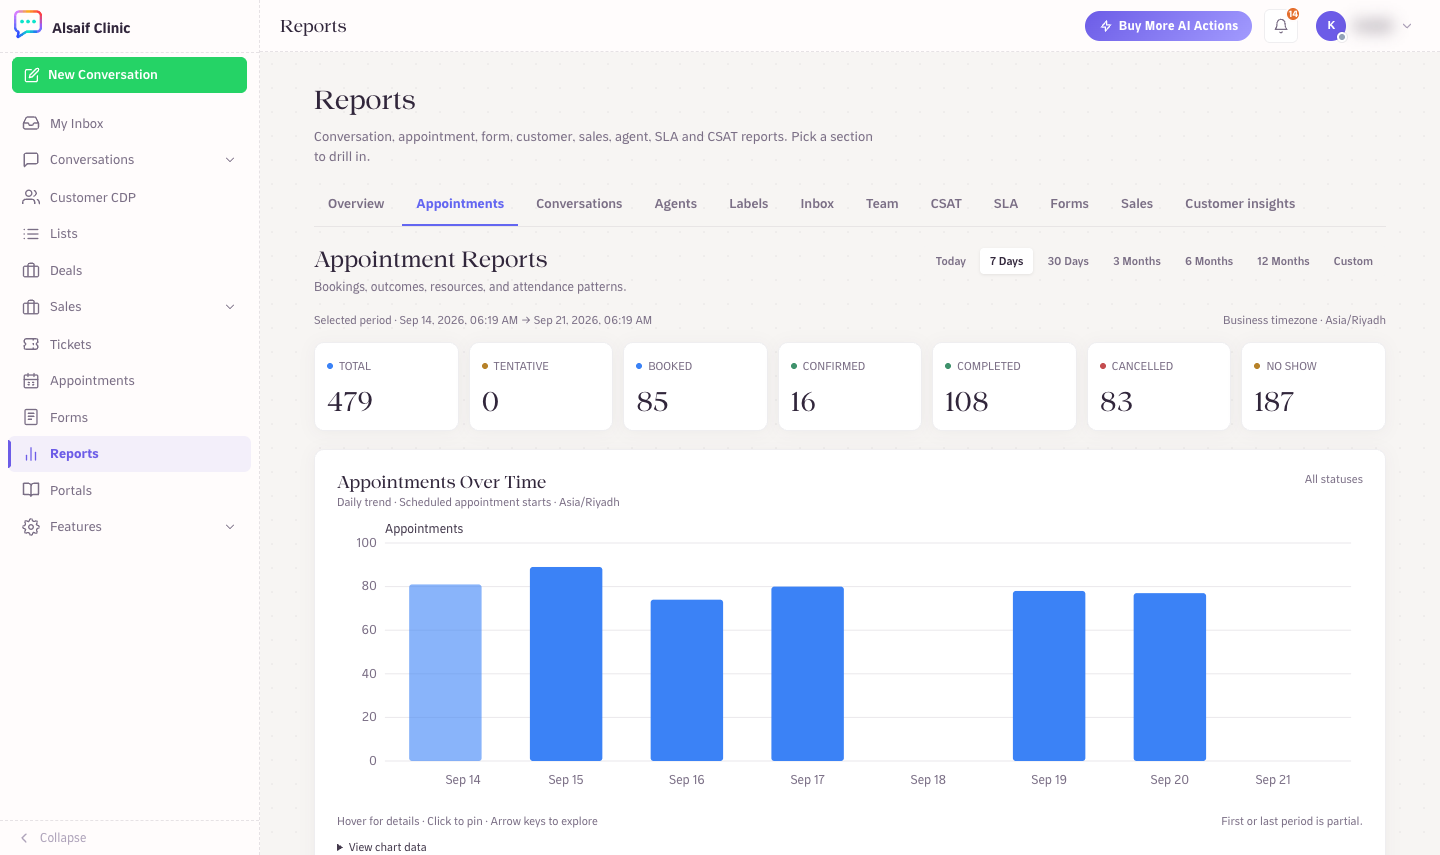Viewport: 1440px width, 855px height.
Task: Expand View chart data disclosure
Action: tap(382, 847)
